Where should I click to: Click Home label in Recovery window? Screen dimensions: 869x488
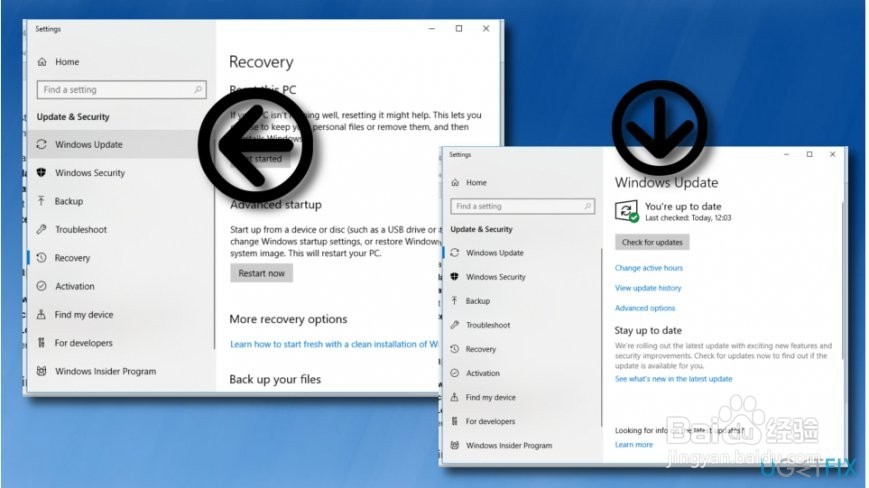67,62
